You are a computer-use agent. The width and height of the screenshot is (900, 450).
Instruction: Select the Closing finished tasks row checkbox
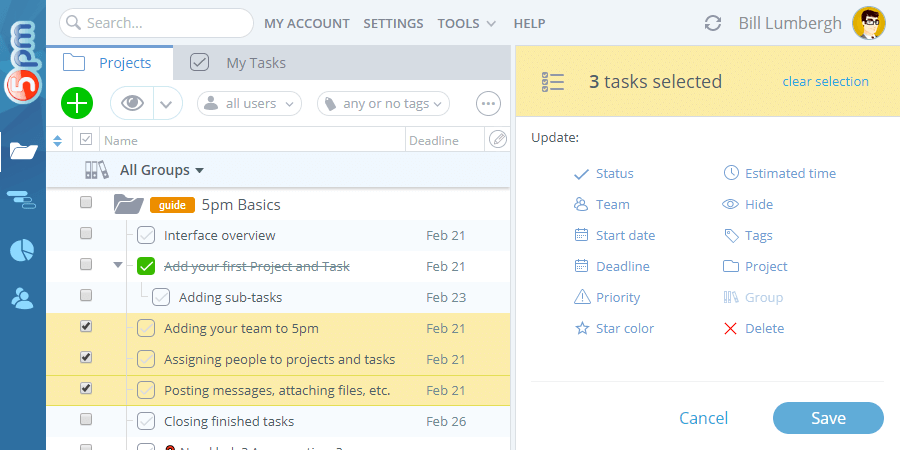pos(86,419)
